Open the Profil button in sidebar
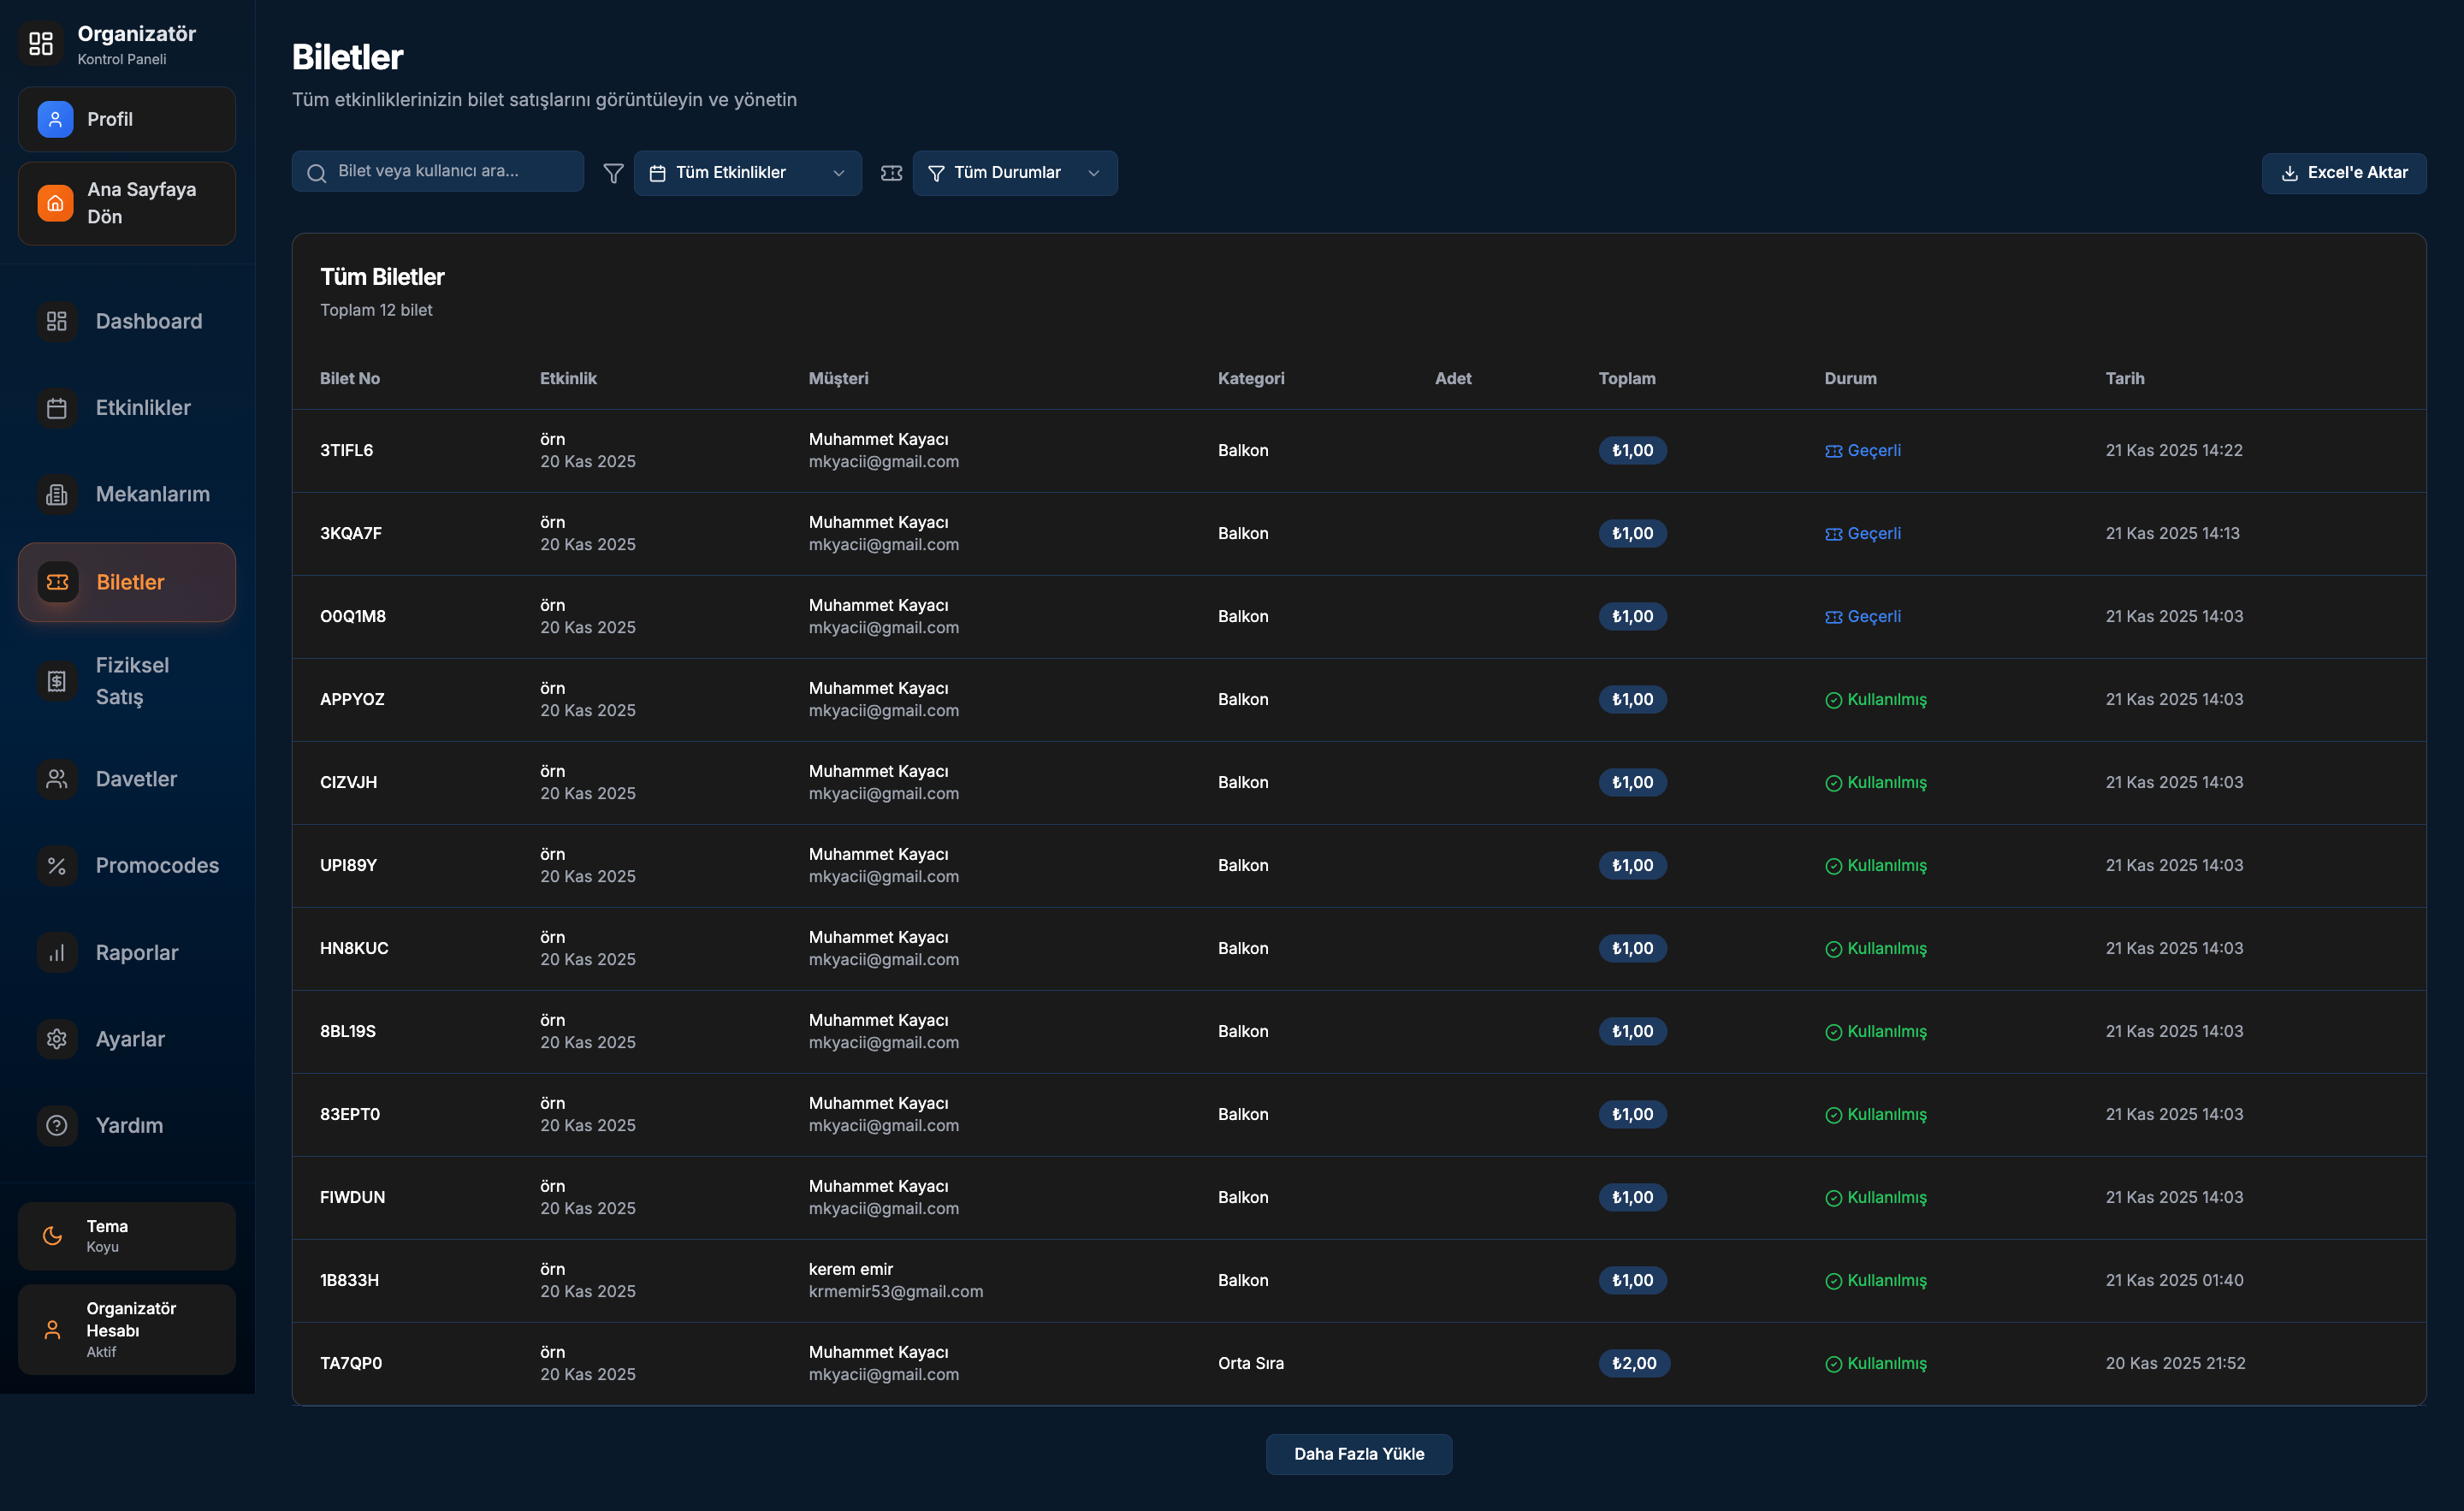 click(127, 119)
